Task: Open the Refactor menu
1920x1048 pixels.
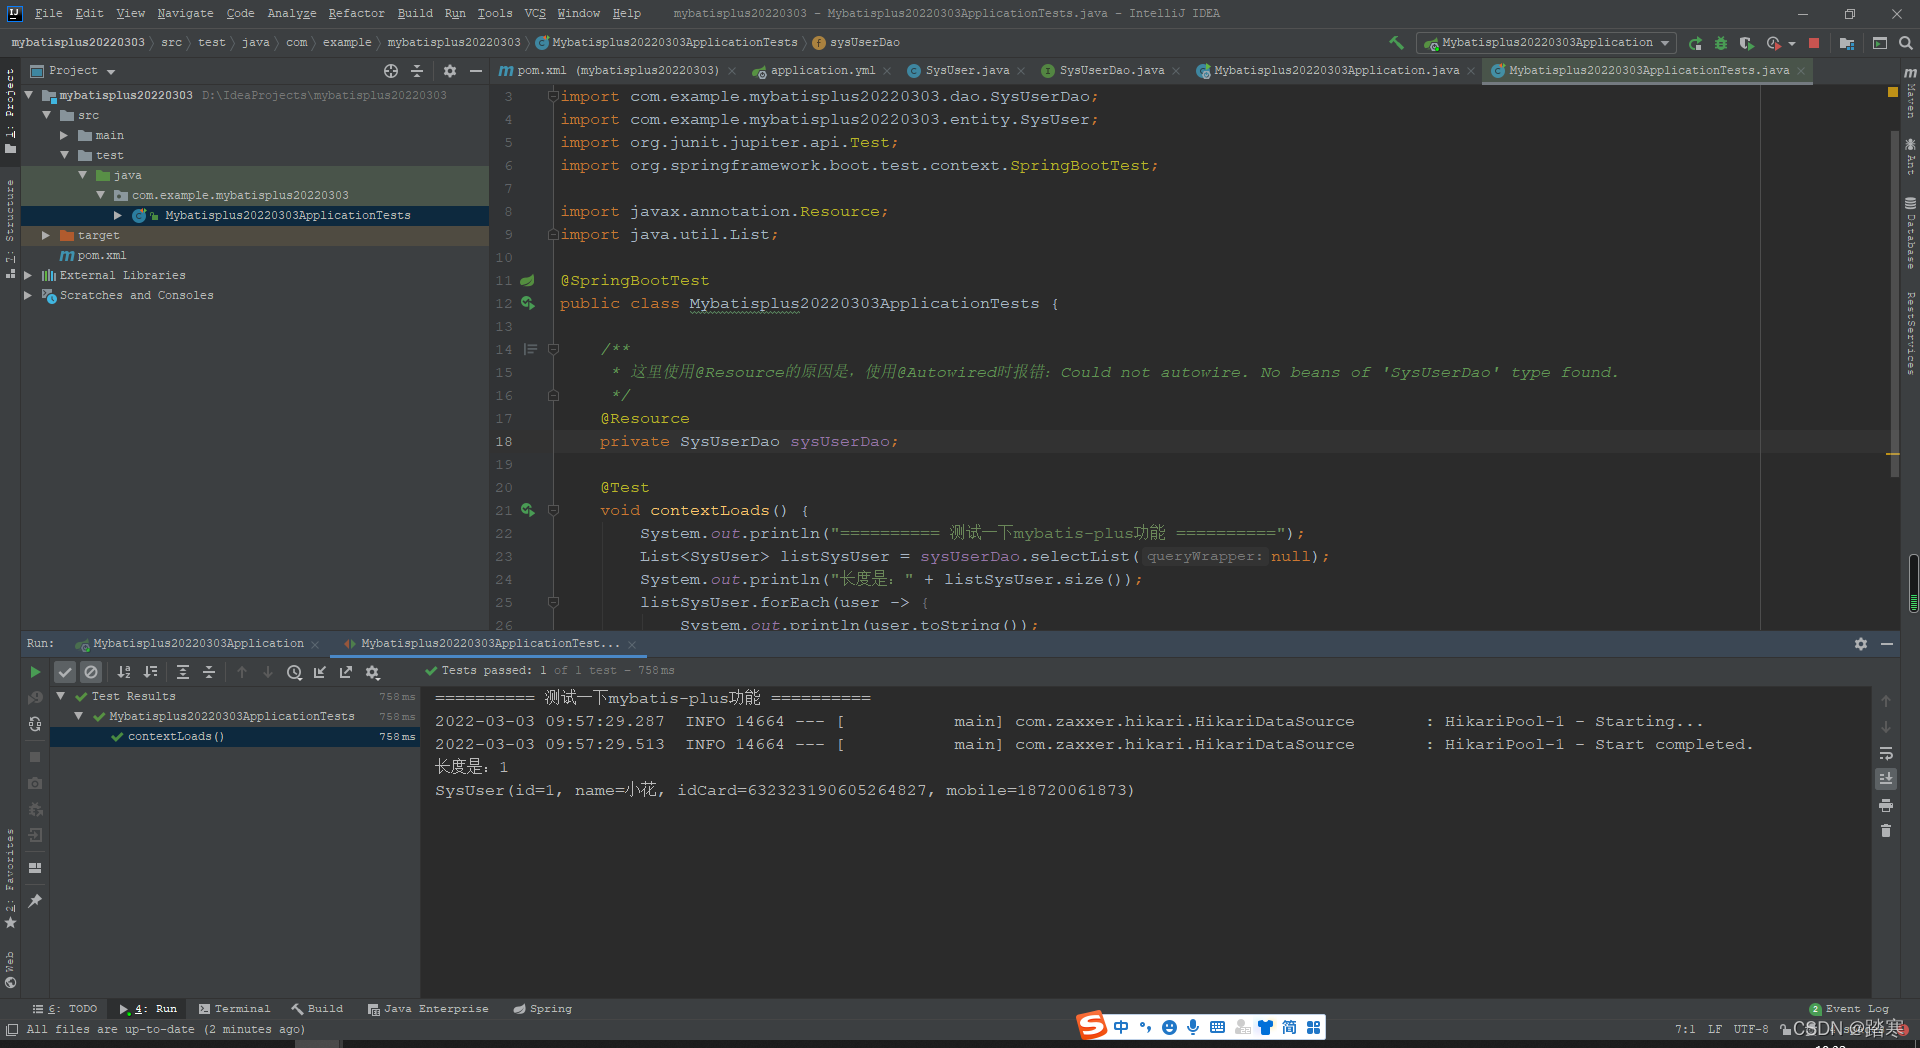Action: point(356,13)
